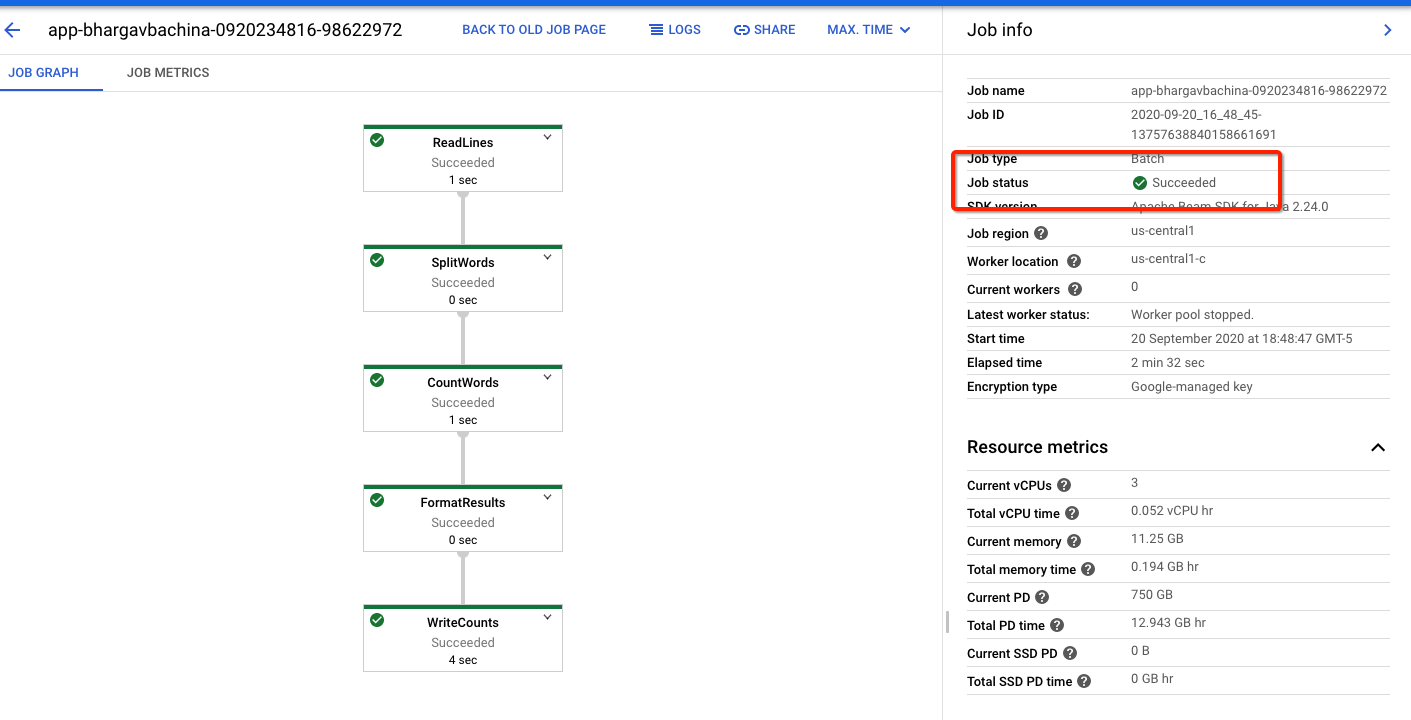Click the help icon next to Current workers
The image size is (1411, 720).
(1074, 289)
